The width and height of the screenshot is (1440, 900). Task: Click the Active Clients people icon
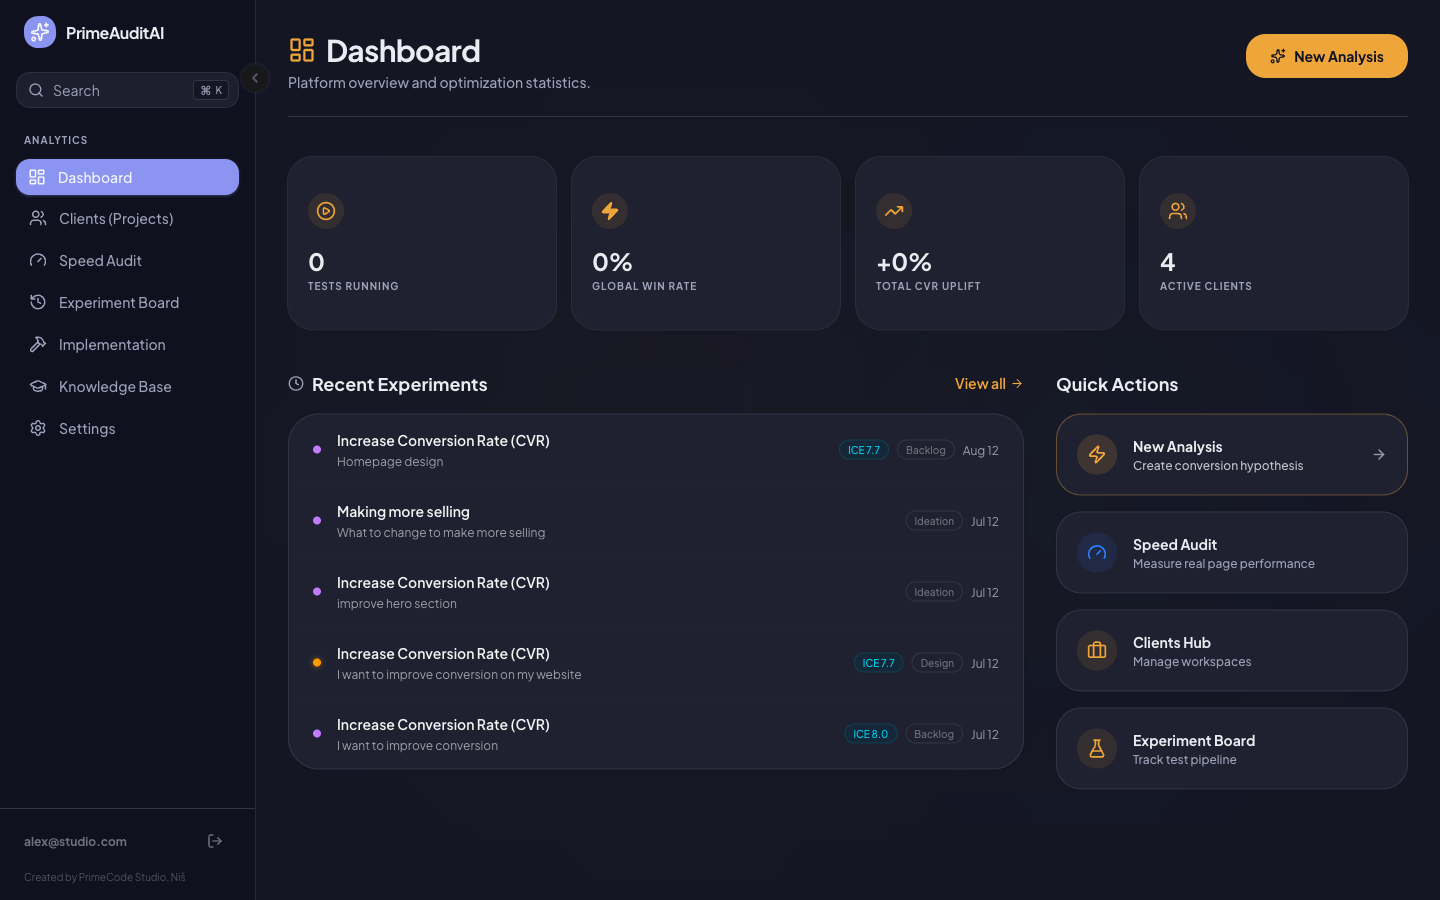pyautogui.click(x=1178, y=211)
